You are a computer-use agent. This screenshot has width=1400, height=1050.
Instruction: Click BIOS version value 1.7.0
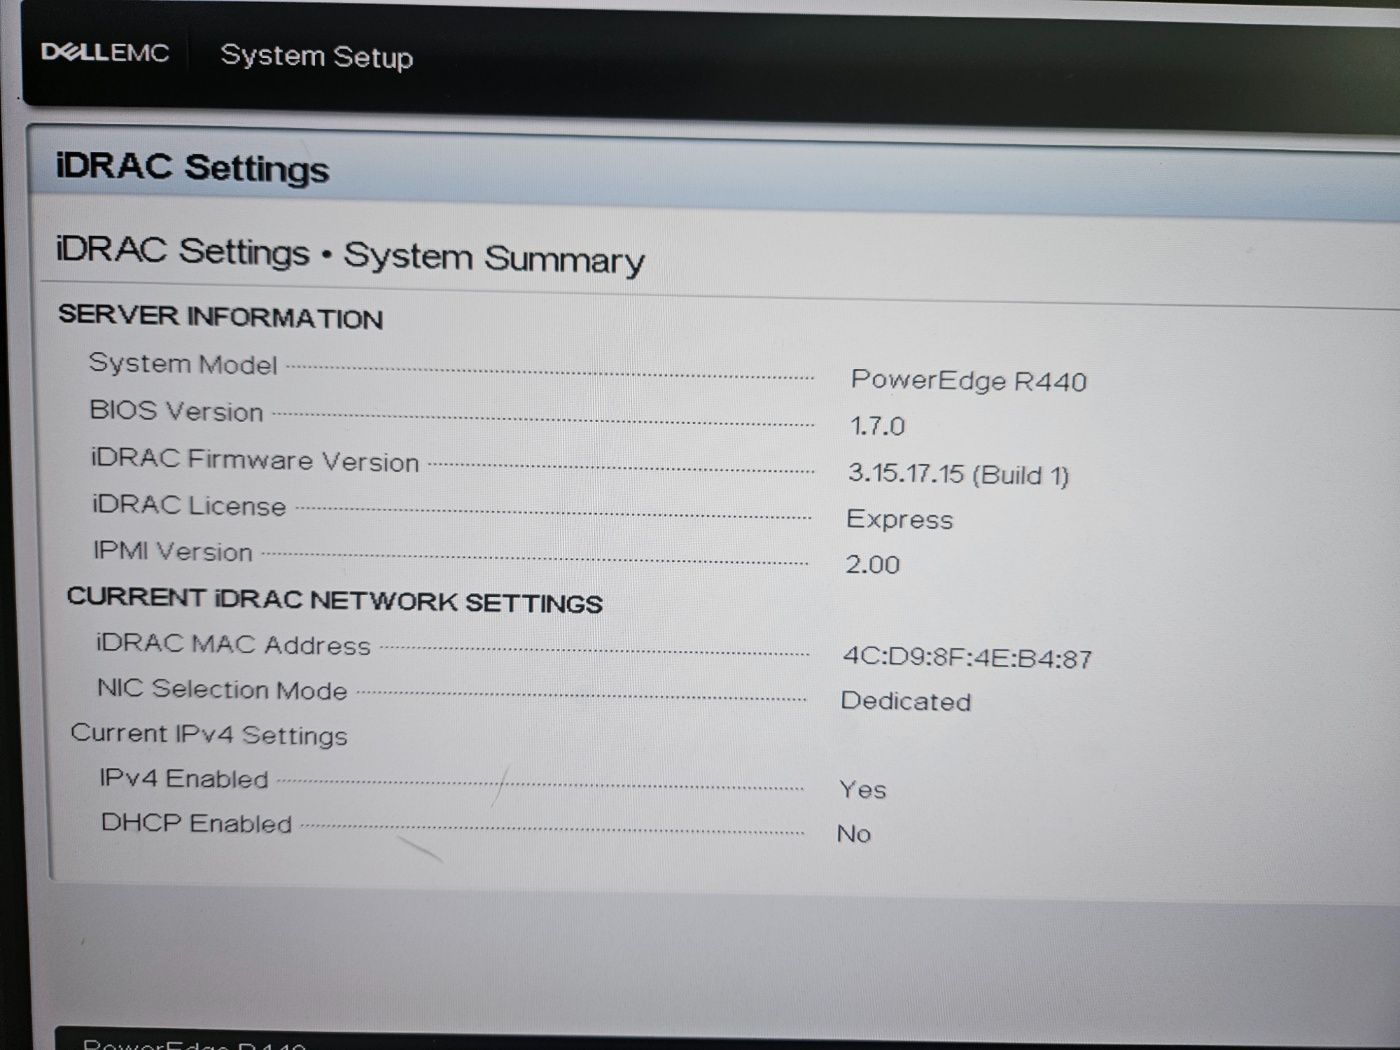[877, 426]
